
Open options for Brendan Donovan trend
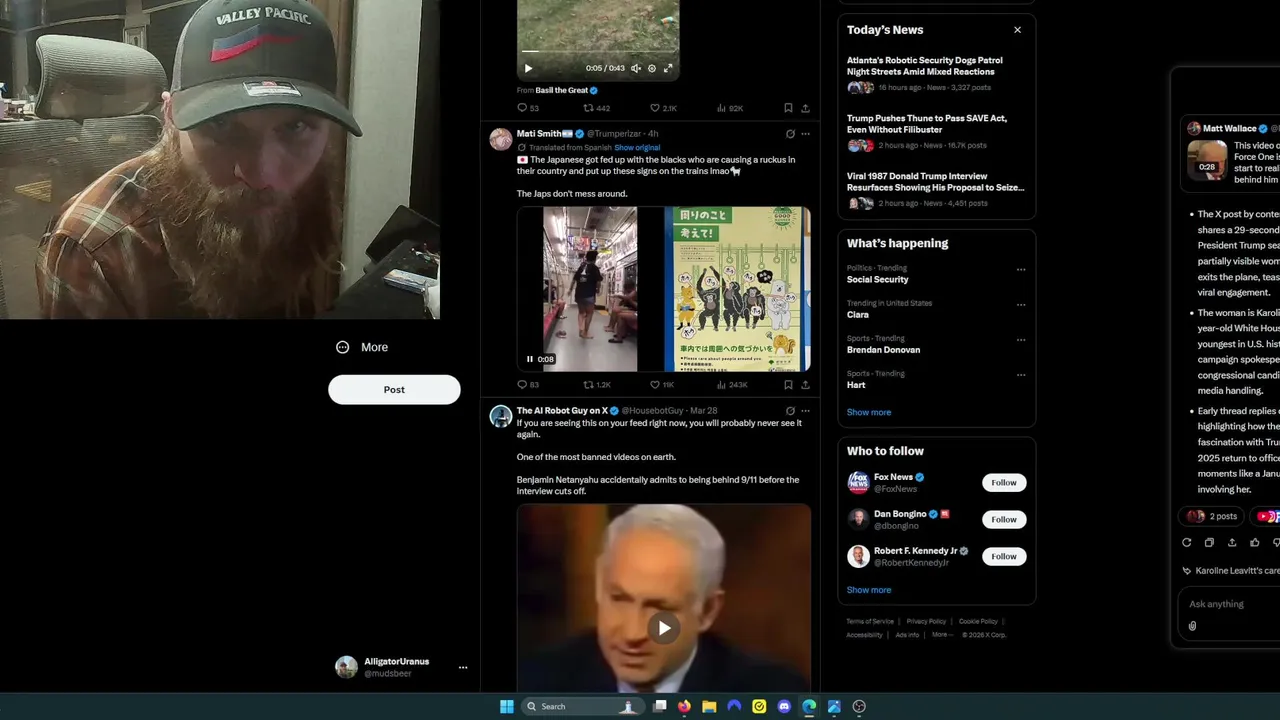(x=1021, y=339)
